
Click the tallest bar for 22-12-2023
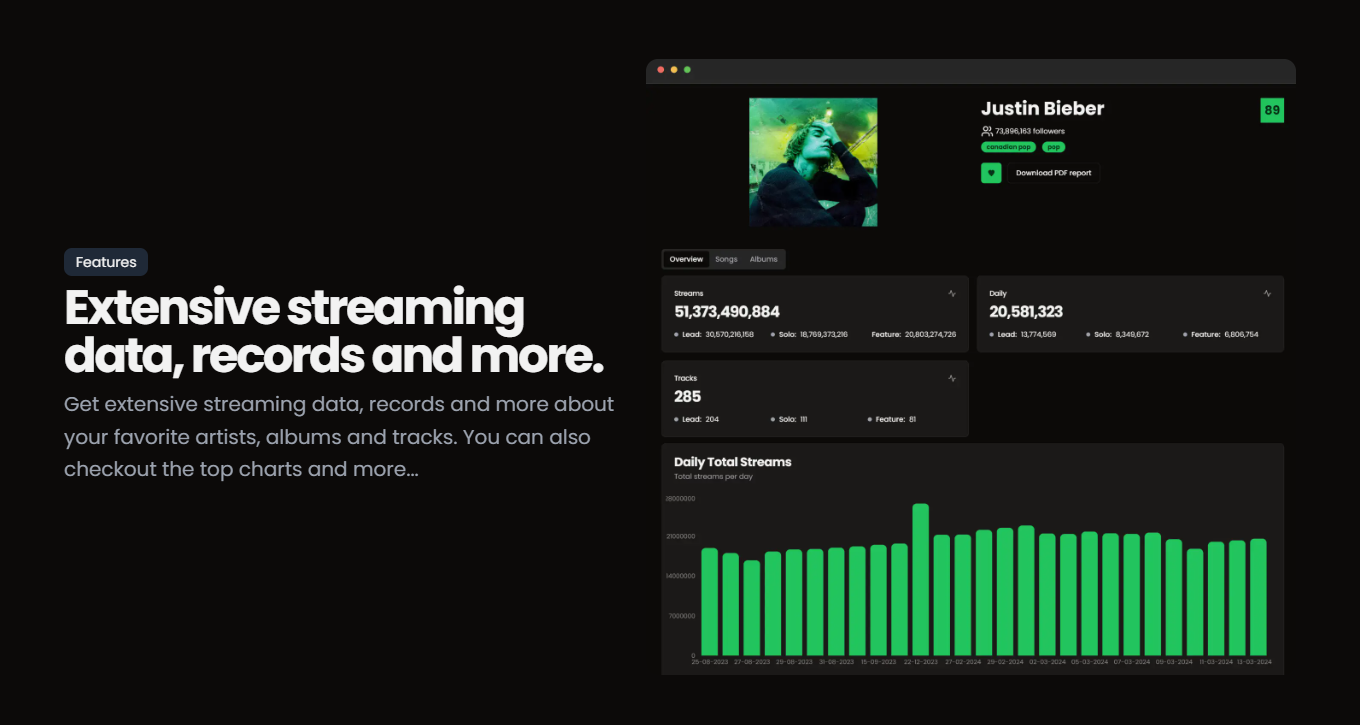click(x=921, y=580)
